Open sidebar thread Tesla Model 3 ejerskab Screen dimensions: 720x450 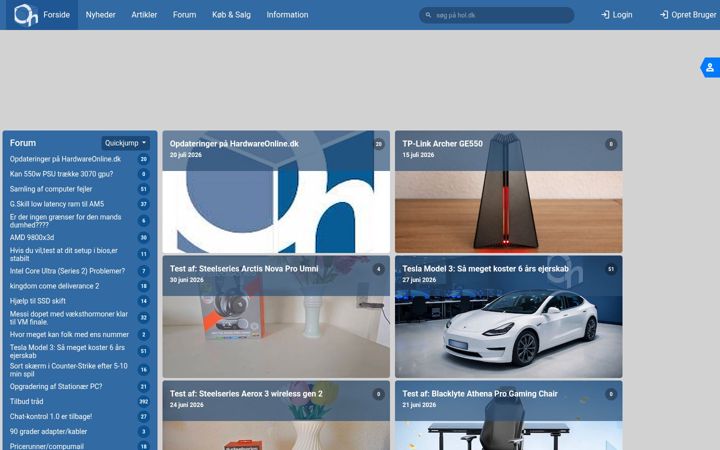[x=68, y=351]
